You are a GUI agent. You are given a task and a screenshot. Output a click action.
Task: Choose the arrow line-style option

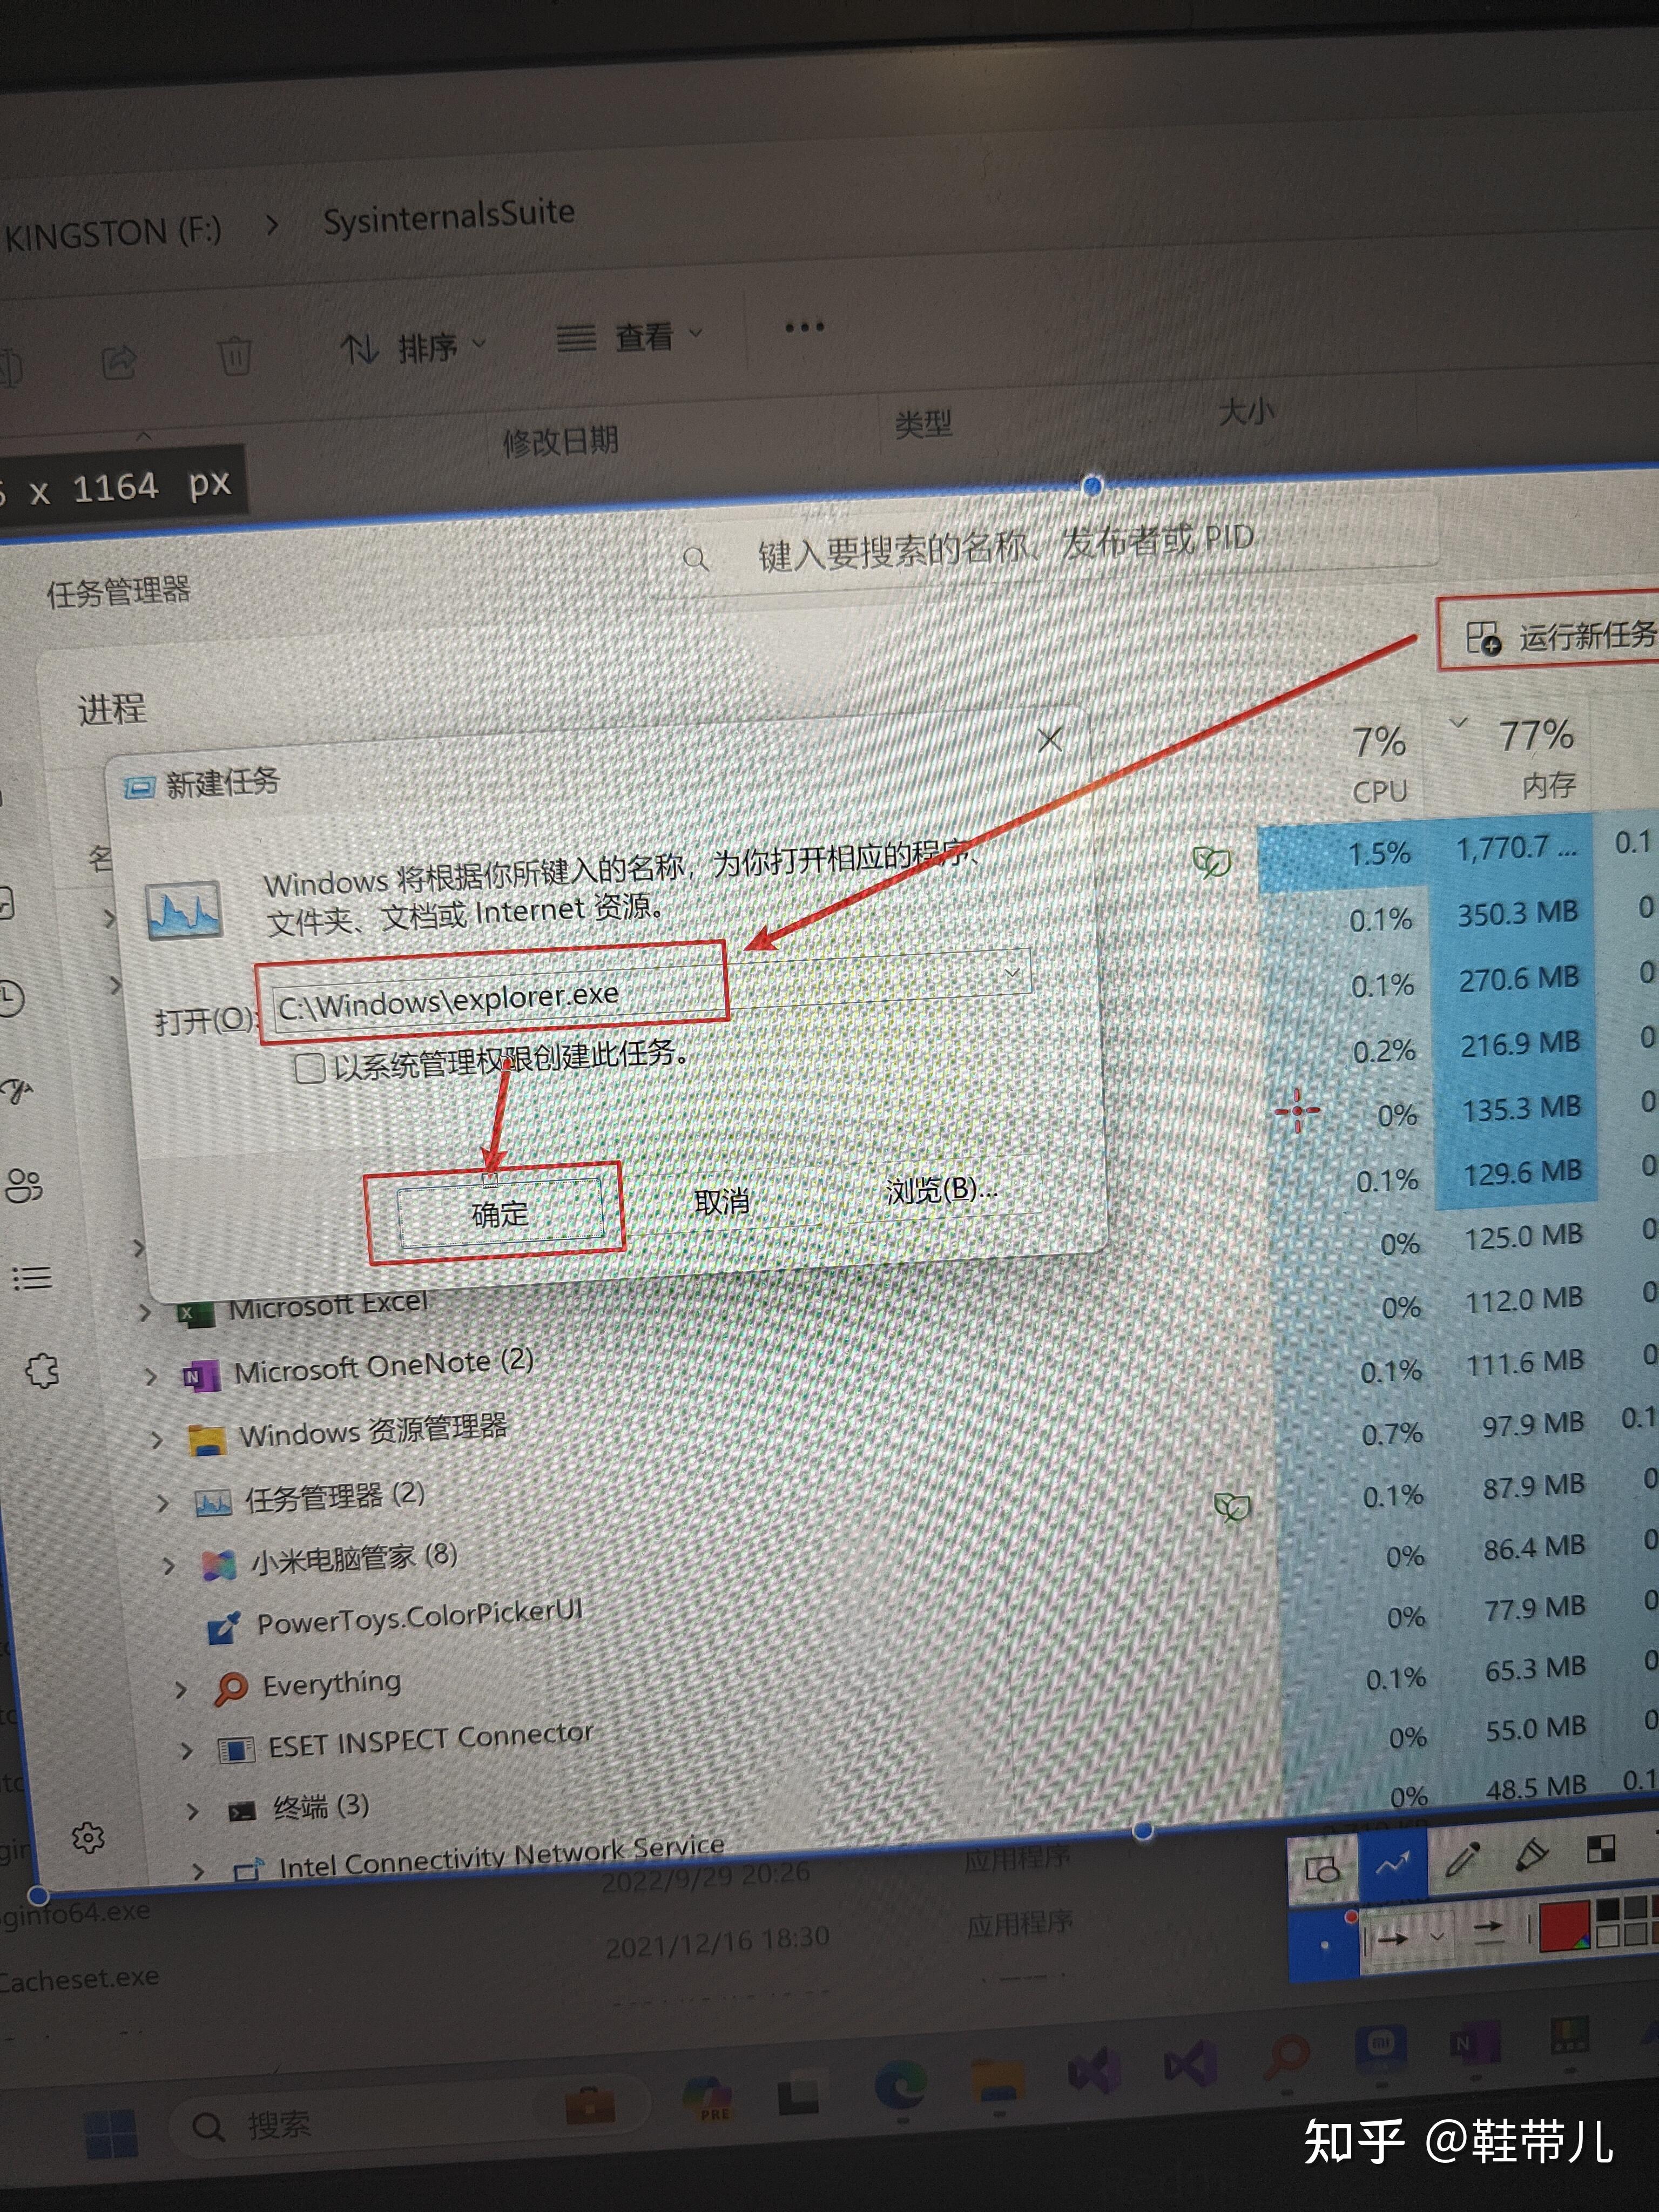pyautogui.click(x=1489, y=1932)
